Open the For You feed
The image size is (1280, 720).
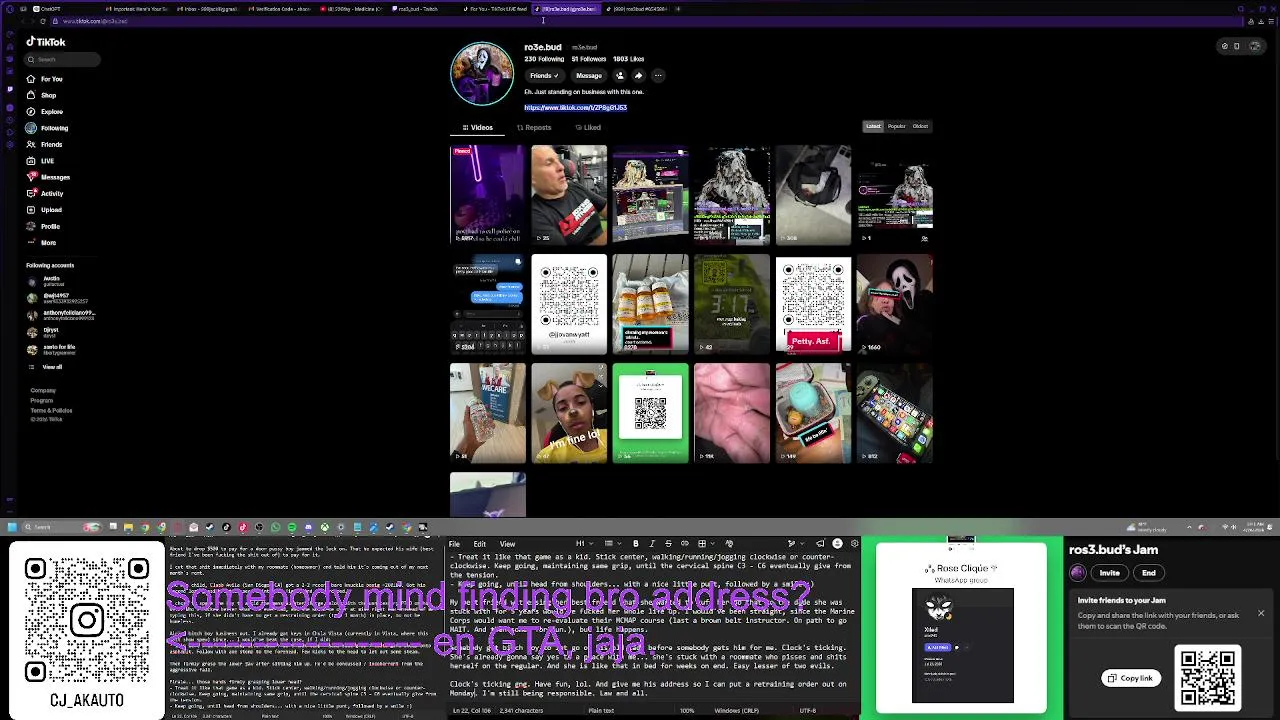[x=45, y=79]
